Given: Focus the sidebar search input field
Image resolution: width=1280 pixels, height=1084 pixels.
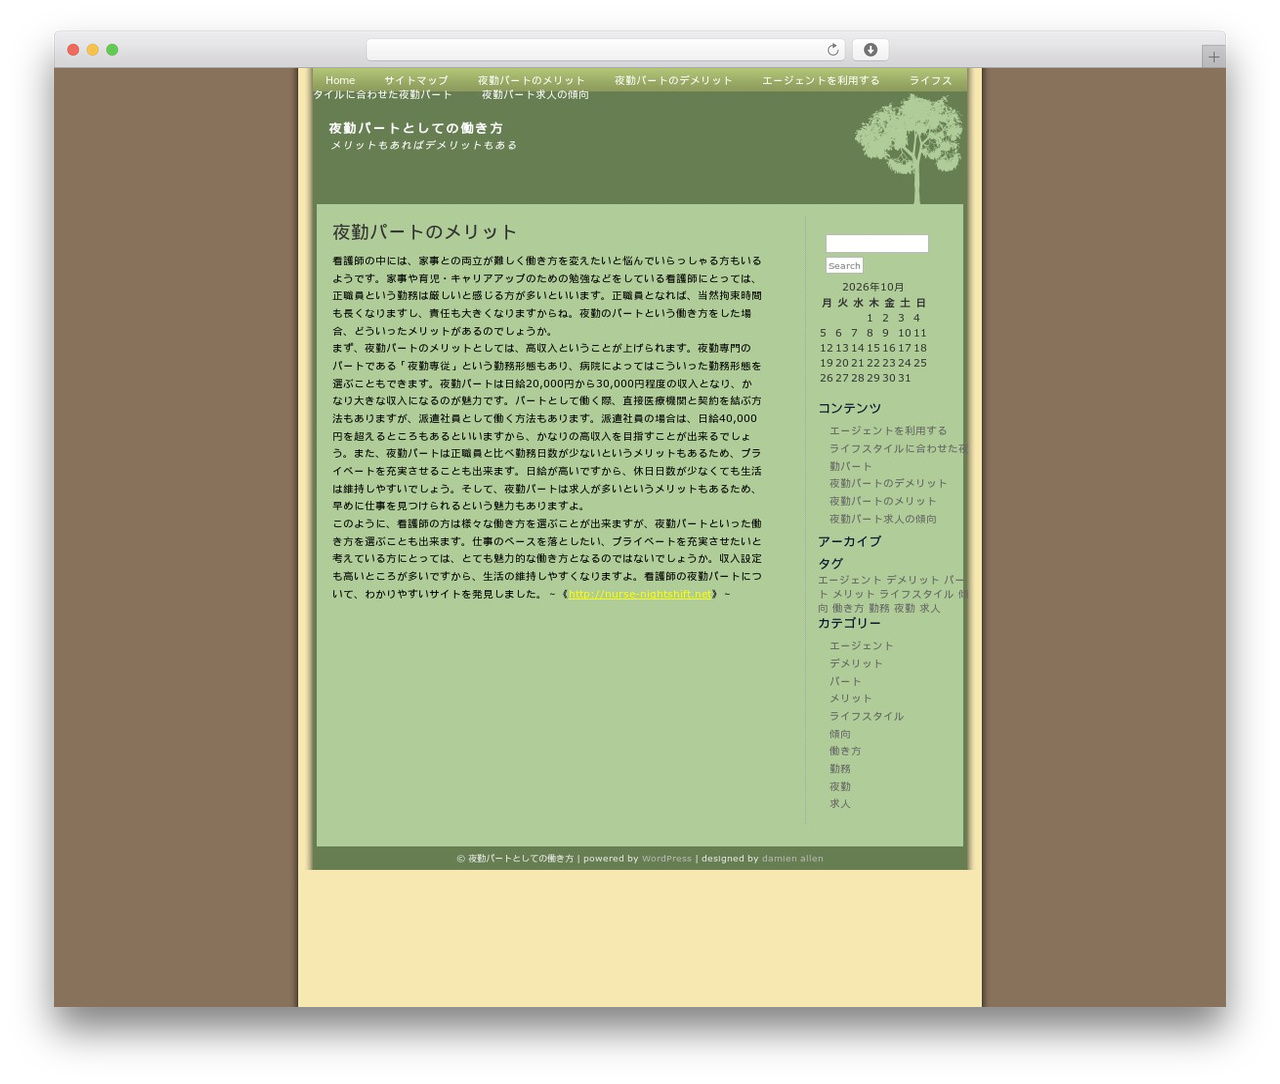Looking at the screenshot, I should [x=877, y=243].
